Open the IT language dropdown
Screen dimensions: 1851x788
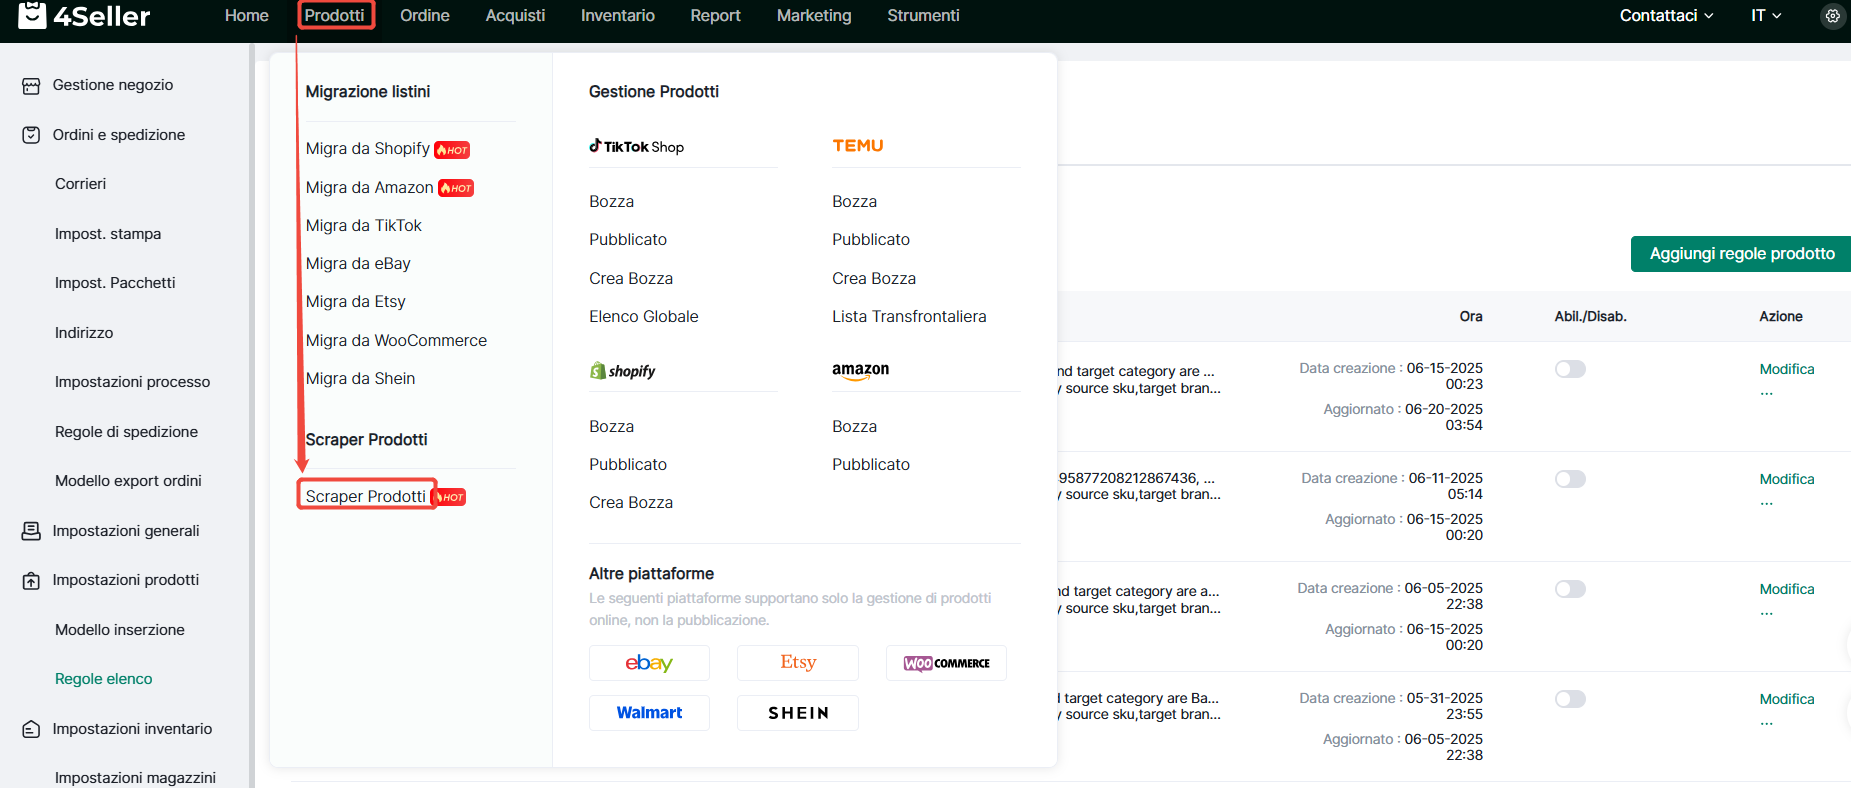pos(1766,16)
